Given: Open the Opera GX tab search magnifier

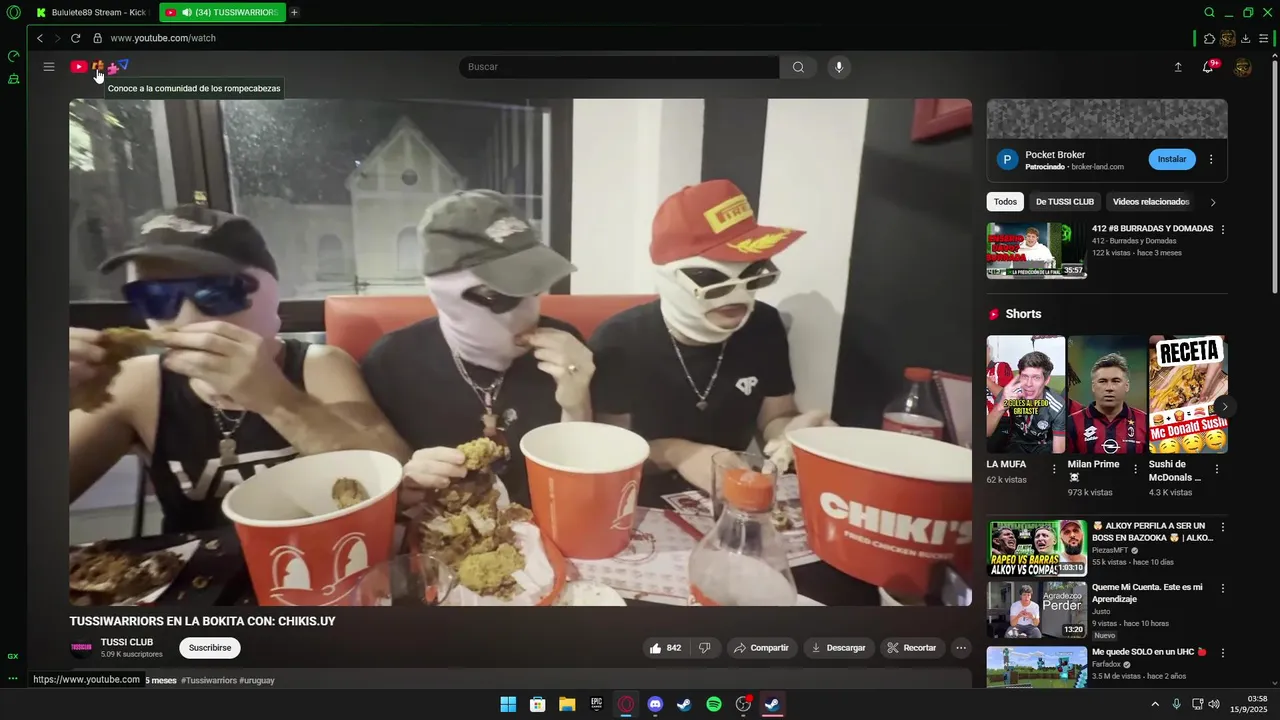Looking at the screenshot, I should coord(1210,12).
